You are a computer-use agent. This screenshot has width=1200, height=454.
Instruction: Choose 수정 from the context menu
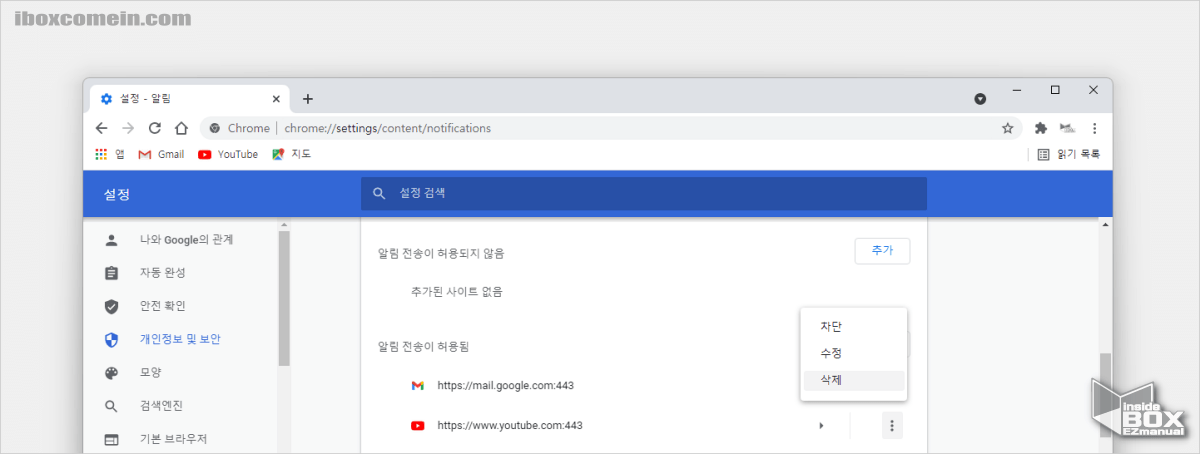[853, 353]
